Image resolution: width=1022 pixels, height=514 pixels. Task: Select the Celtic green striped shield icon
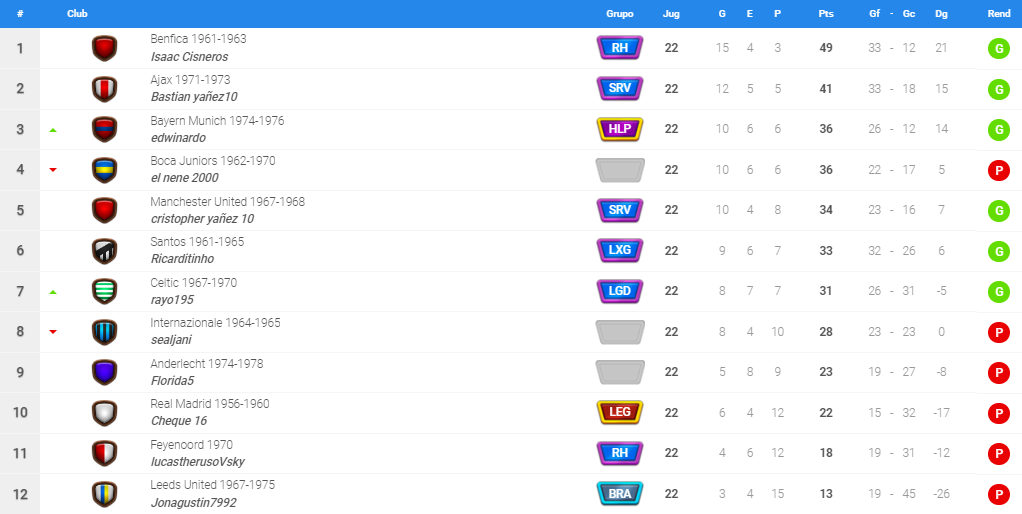(104, 291)
